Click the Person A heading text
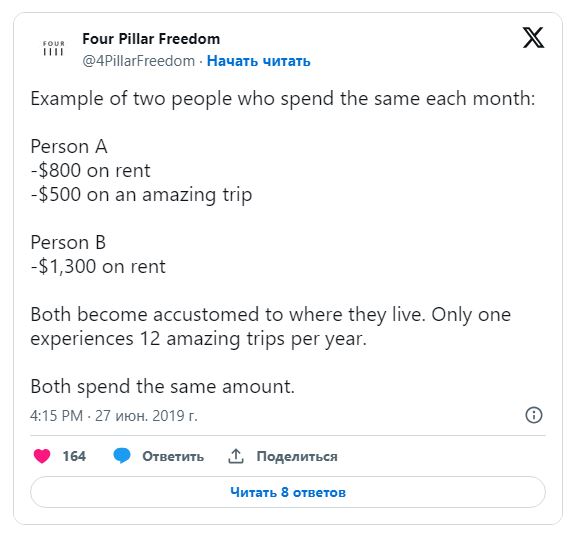Viewport: 574px width, 536px height. (x=69, y=146)
